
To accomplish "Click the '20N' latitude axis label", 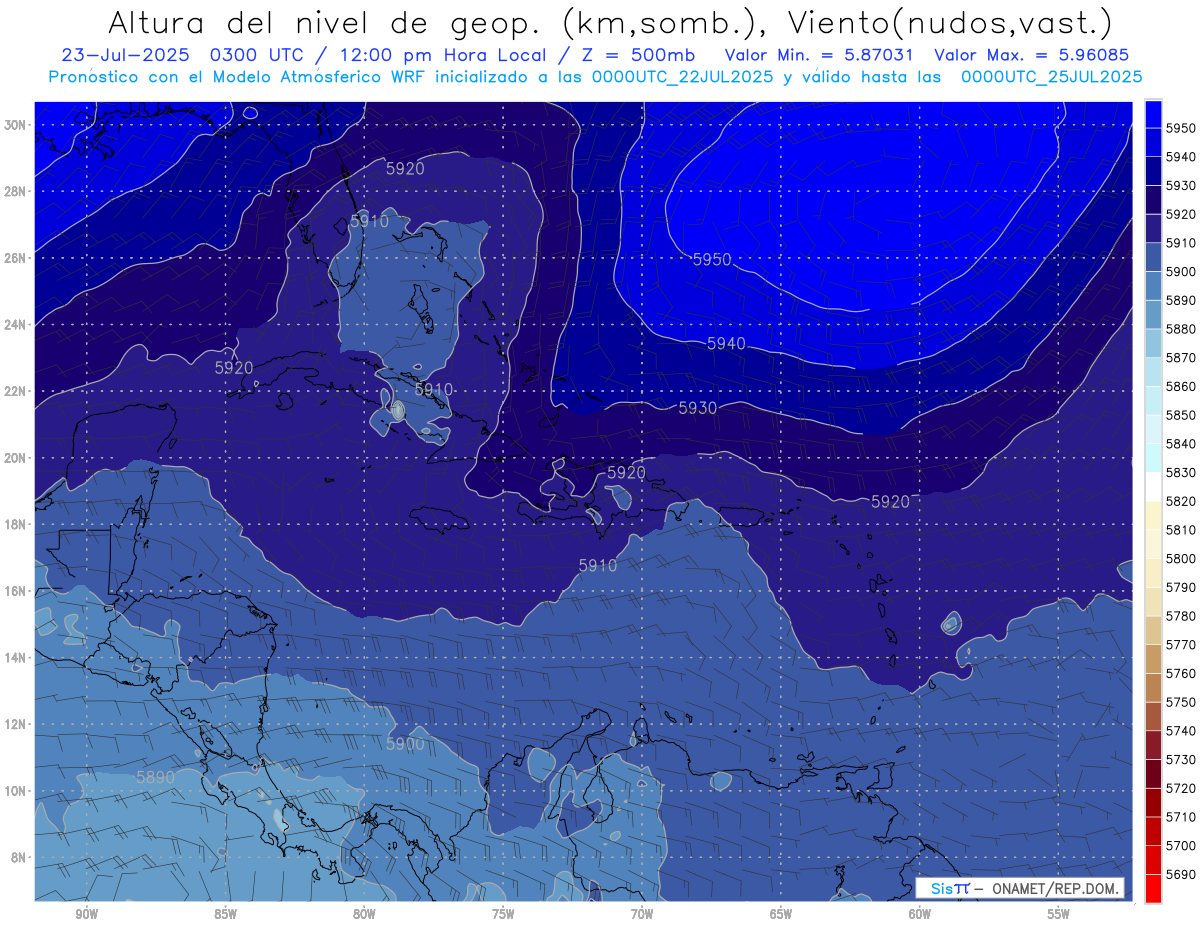I will coord(17,458).
